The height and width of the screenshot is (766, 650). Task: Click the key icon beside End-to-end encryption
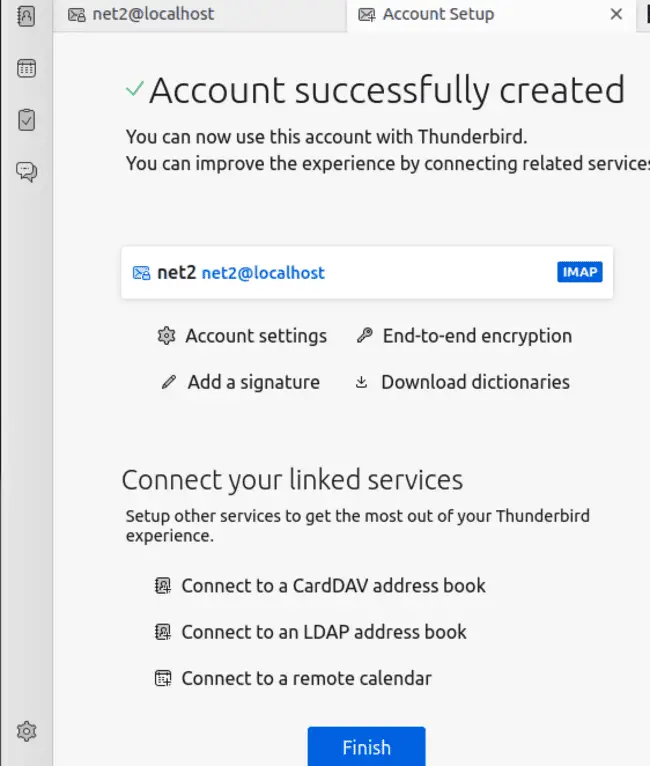click(x=365, y=336)
